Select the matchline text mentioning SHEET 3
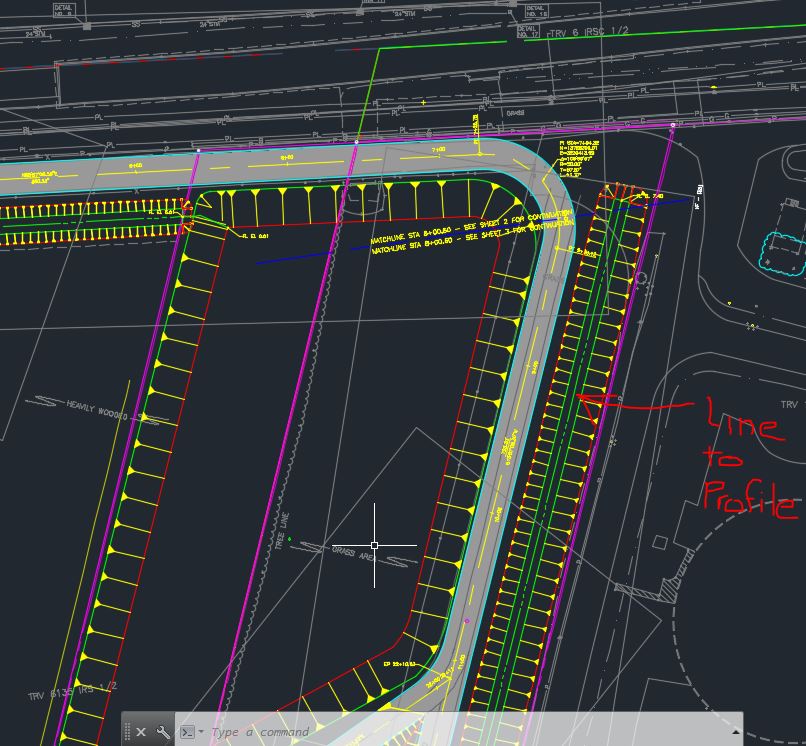Screen dimensions: 806x746 (x=473, y=238)
